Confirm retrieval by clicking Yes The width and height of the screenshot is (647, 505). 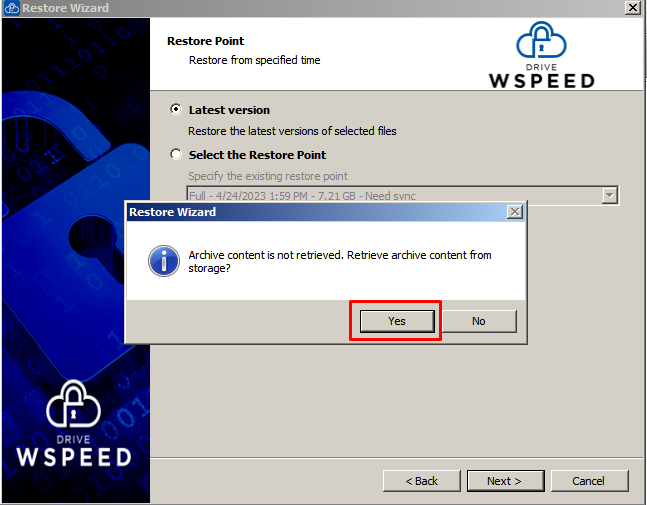click(397, 321)
